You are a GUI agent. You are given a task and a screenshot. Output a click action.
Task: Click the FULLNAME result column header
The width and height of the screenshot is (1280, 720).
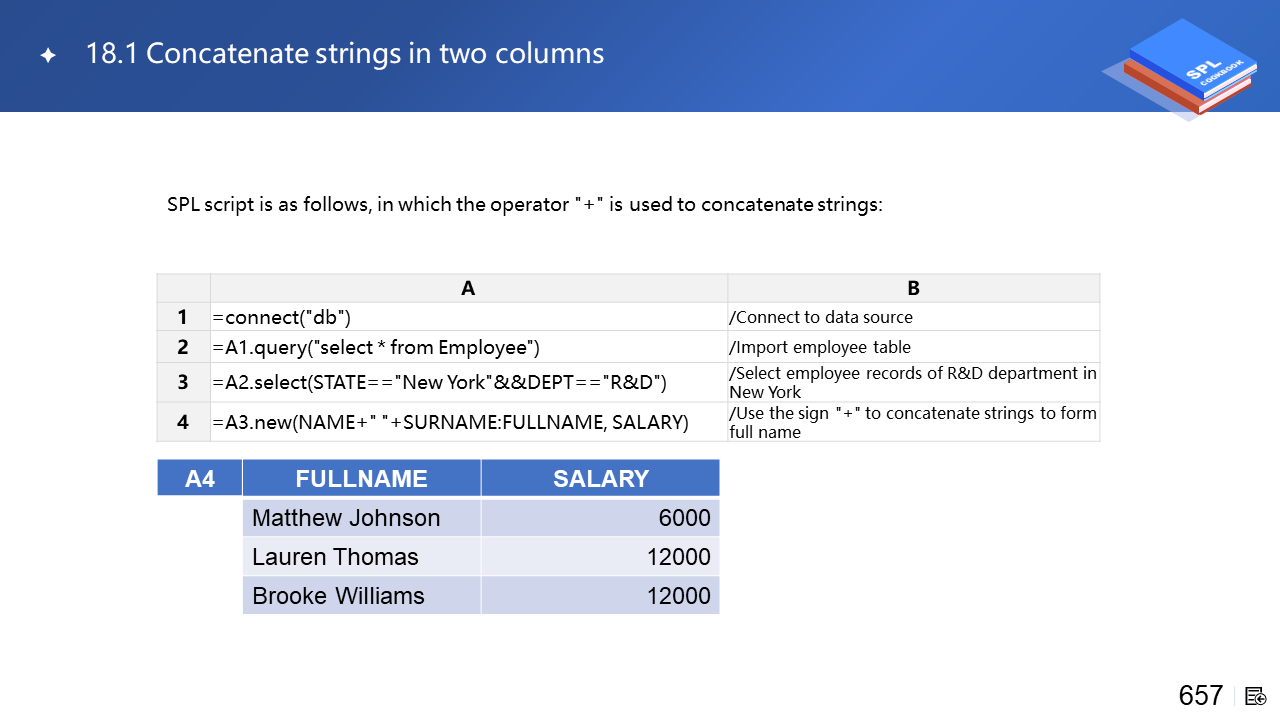click(361, 479)
